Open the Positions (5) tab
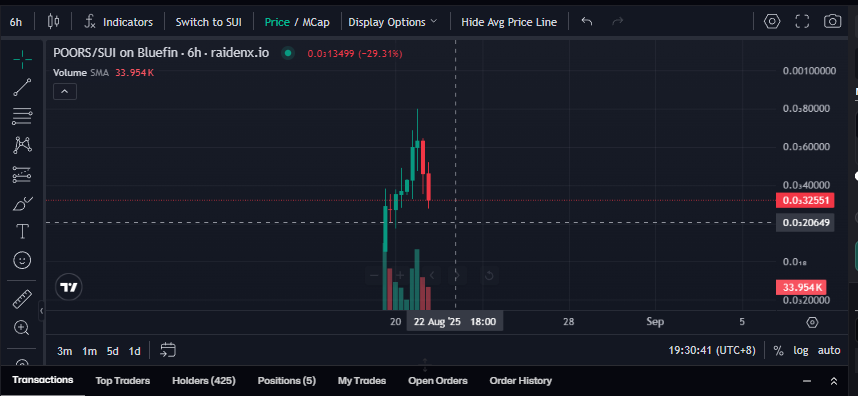The height and width of the screenshot is (396, 858). click(287, 381)
